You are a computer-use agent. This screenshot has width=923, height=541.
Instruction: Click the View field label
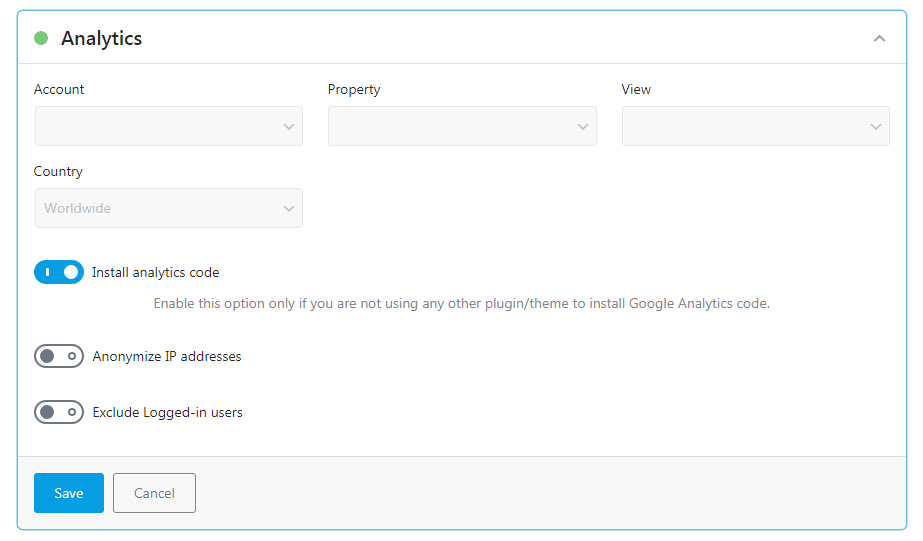coord(636,90)
